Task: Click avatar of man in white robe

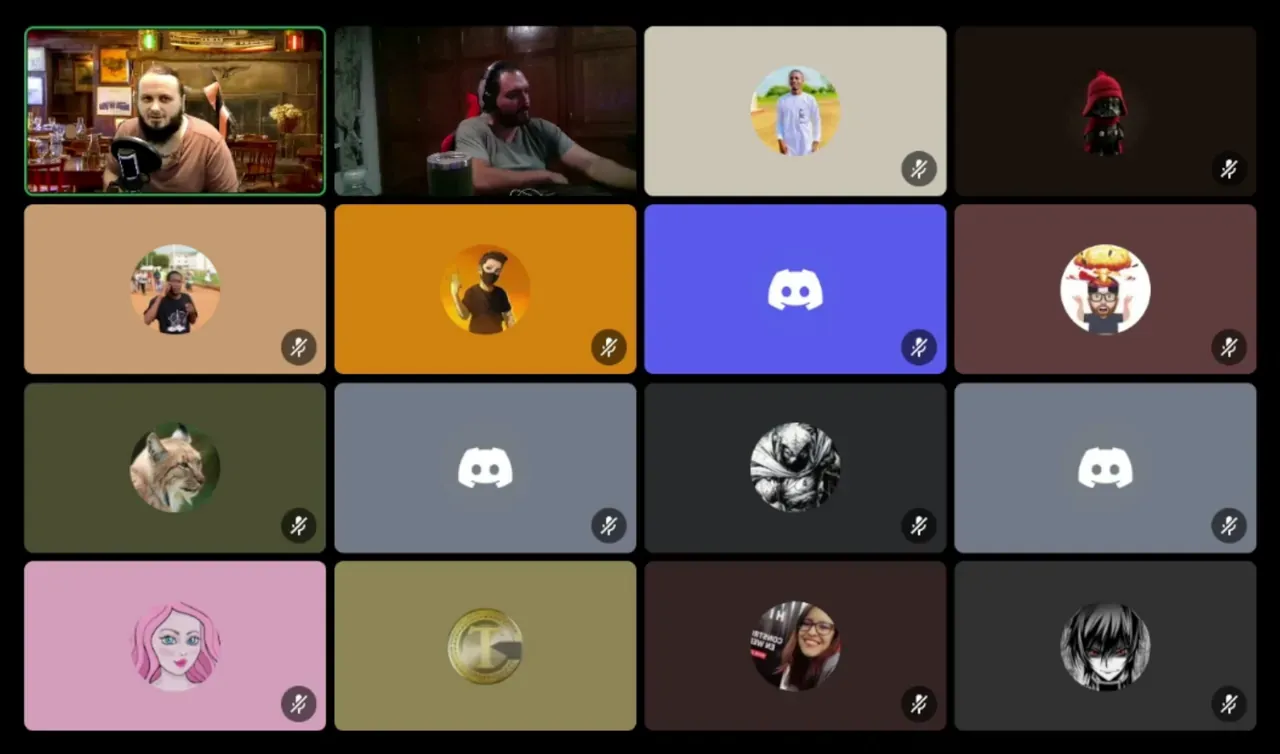Action: [795, 111]
